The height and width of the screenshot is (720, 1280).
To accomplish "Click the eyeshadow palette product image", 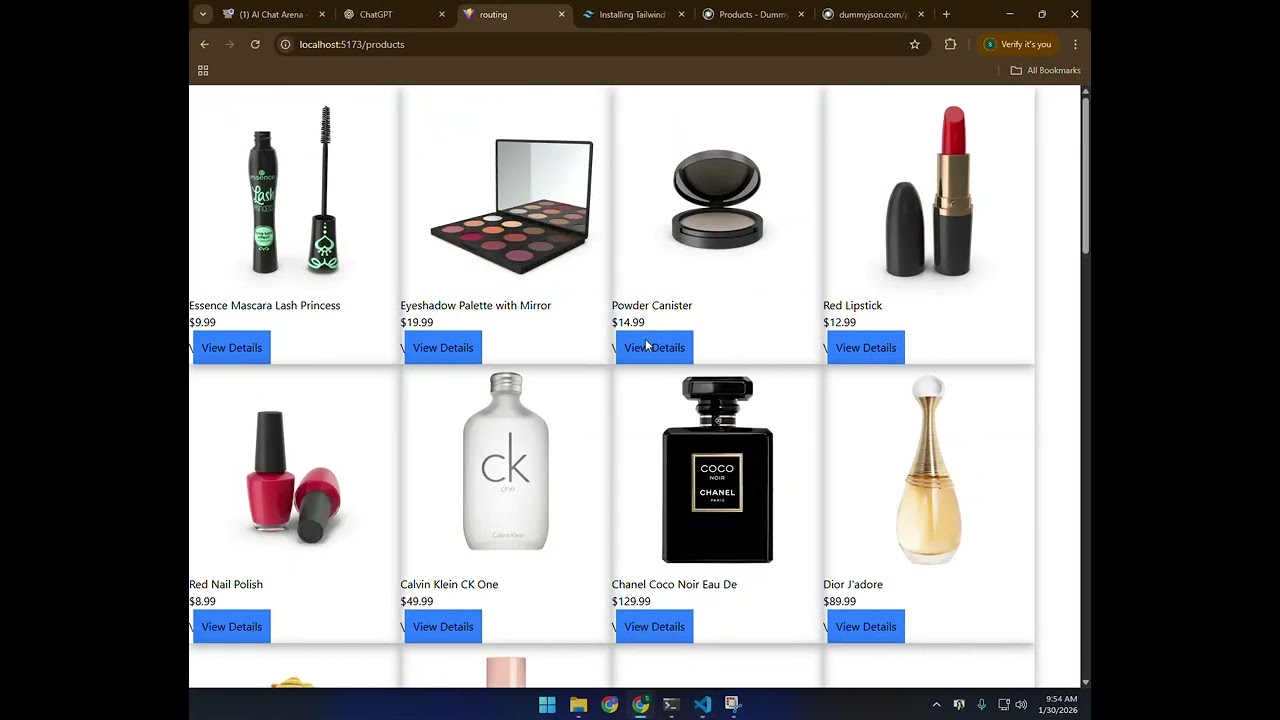I will tap(506, 190).
